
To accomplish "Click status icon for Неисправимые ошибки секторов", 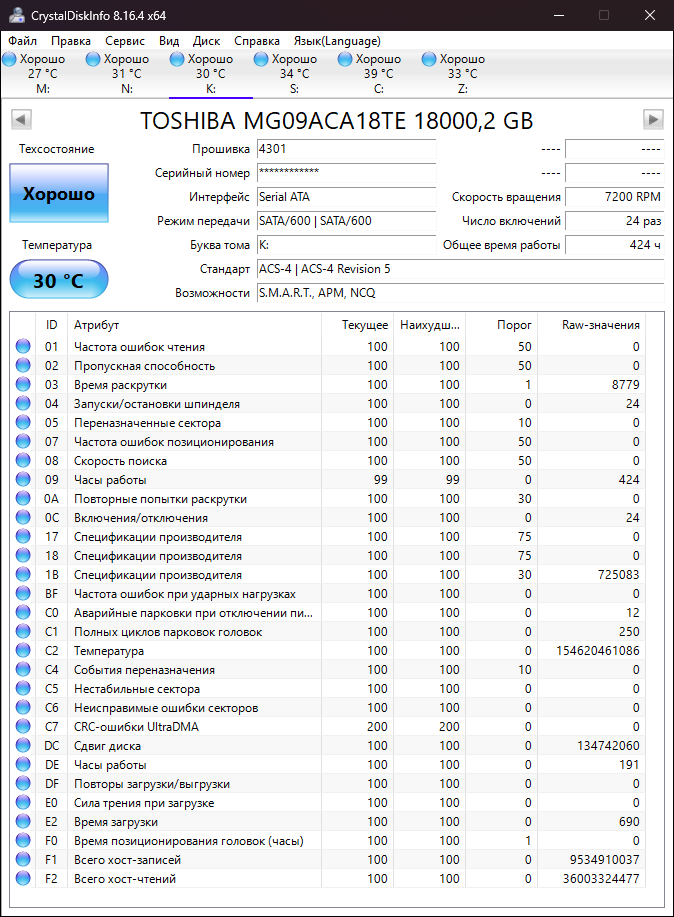I will point(23,708).
